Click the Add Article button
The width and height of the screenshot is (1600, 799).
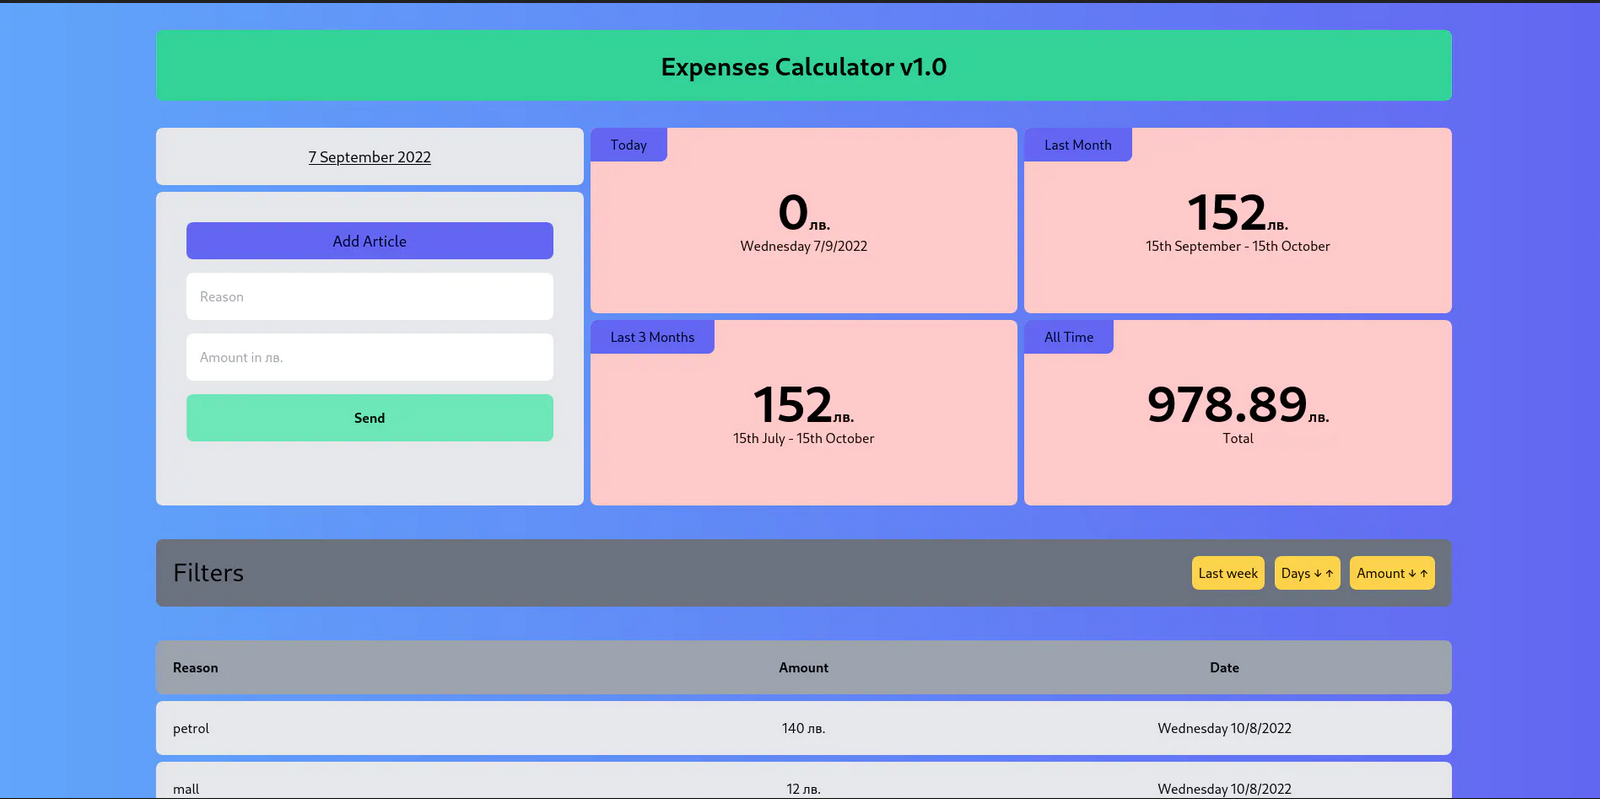click(x=369, y=241)
